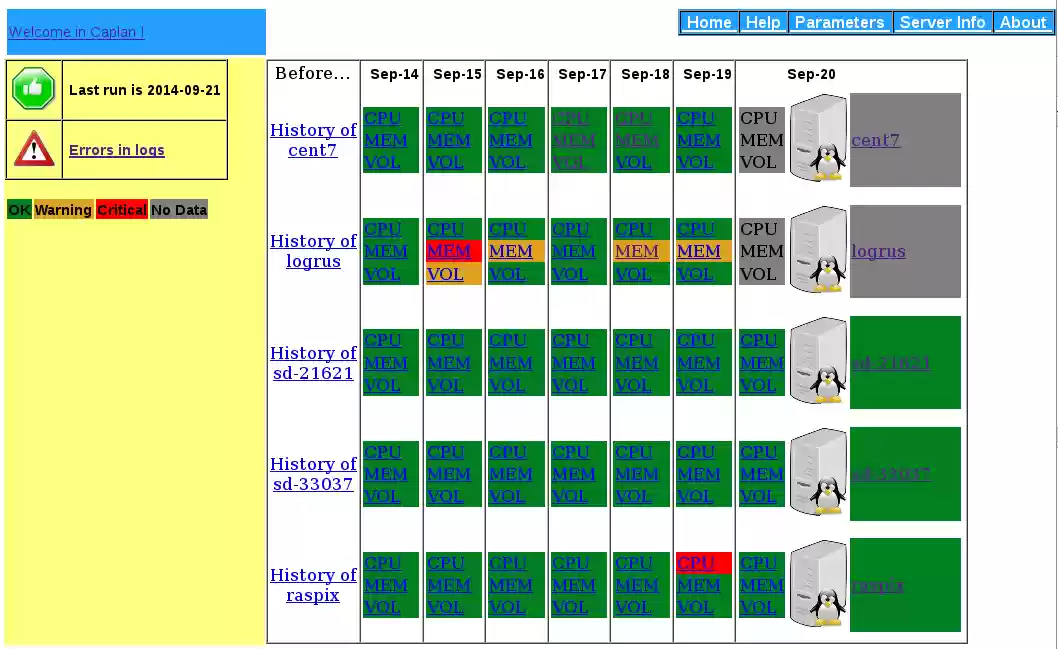1058x649 pixels.
Task: Open the Server Info page
Action: tap(942, 22)
